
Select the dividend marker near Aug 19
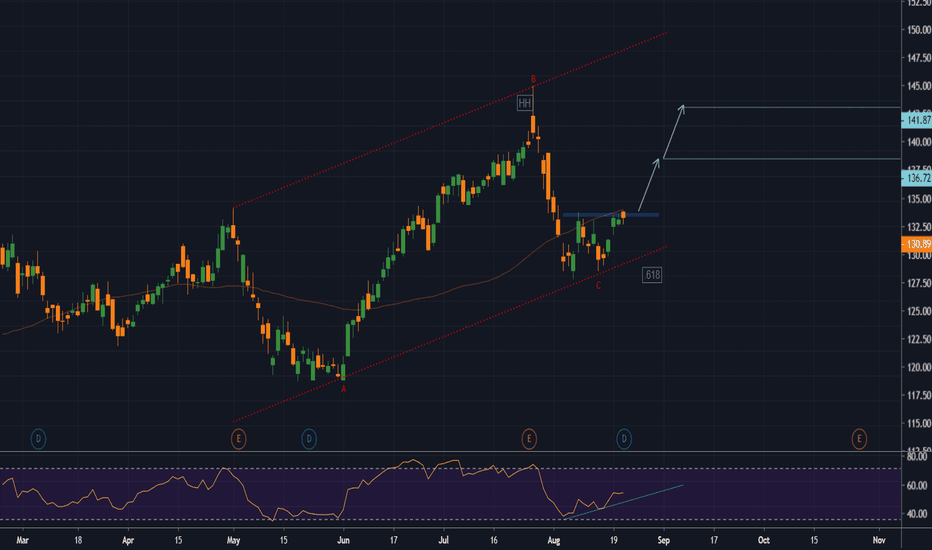[x=624, y=439]
